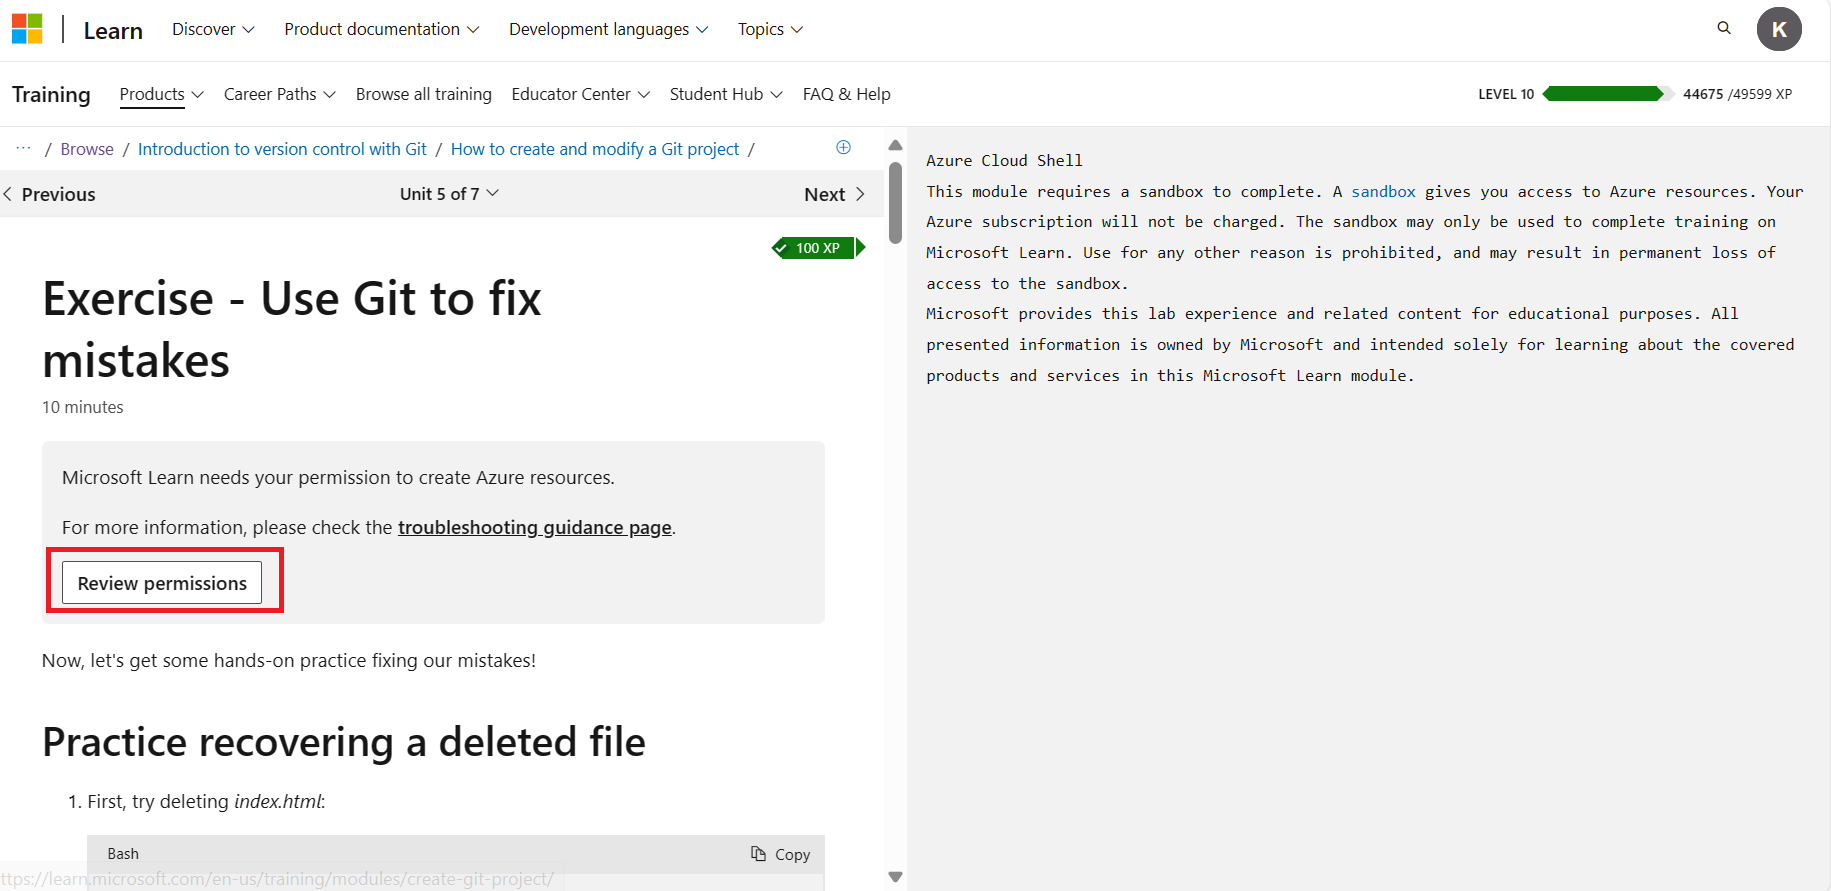Open Development languages dropdown
Image resolution: width=1831 pixels, height=891 pixels.
608,29
